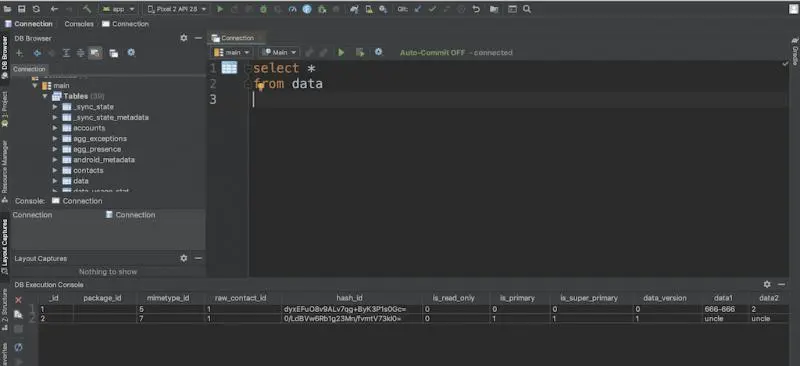Screen dimensions: 800x366
Task: Click Expand All icon in DB Browser toolbar
Action: pos(66,53)
